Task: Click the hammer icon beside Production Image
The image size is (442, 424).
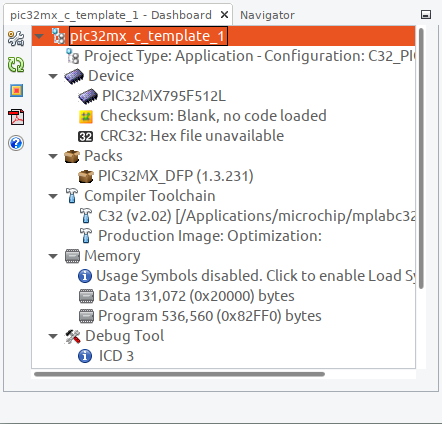Action: [86, 236]
